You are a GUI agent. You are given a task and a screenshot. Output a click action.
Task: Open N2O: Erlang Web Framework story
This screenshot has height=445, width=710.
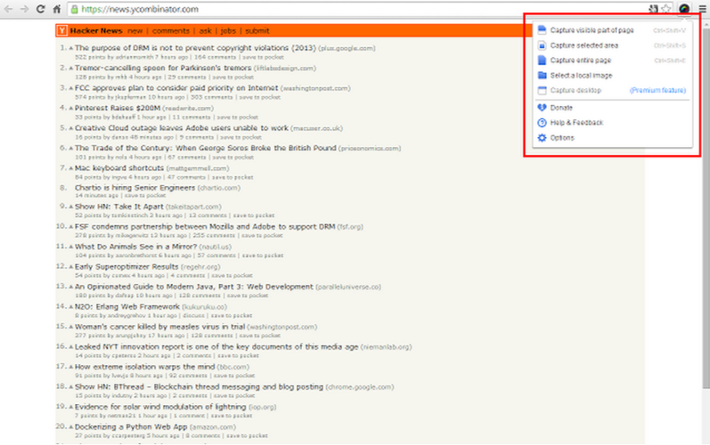point(127,306)
